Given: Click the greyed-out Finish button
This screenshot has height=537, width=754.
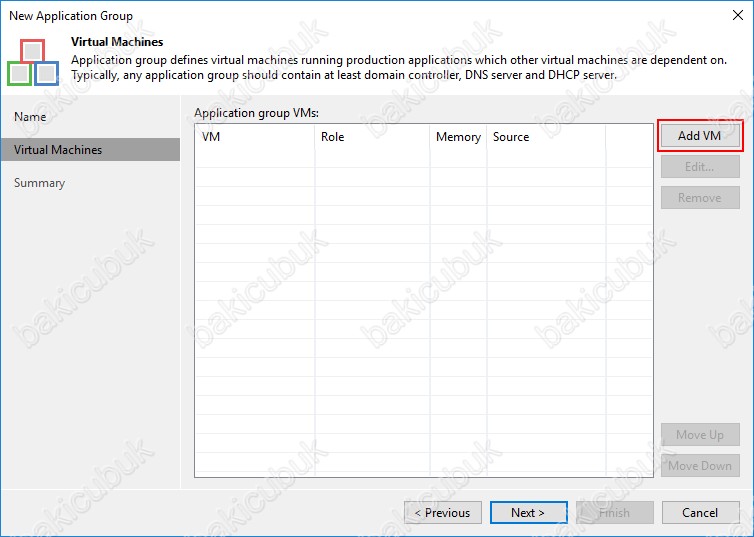Looking at the screenshot, I should coord(615,512).
